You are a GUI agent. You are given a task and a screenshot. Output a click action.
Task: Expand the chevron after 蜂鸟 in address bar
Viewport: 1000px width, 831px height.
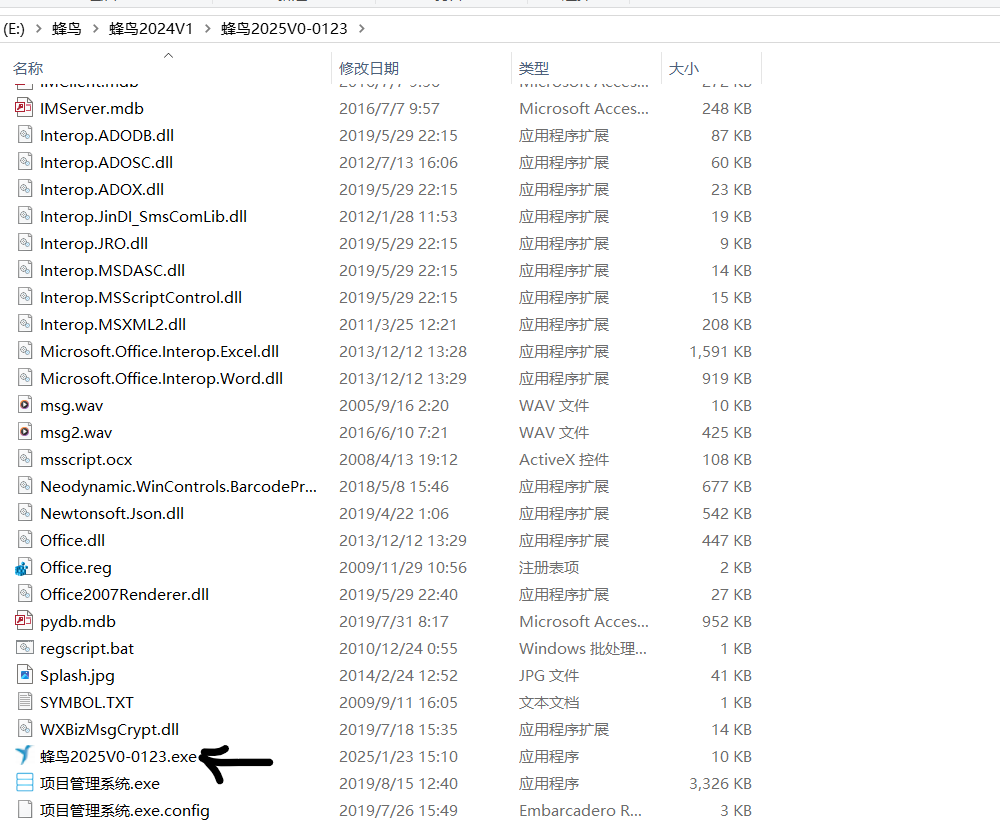pos(95,29)
